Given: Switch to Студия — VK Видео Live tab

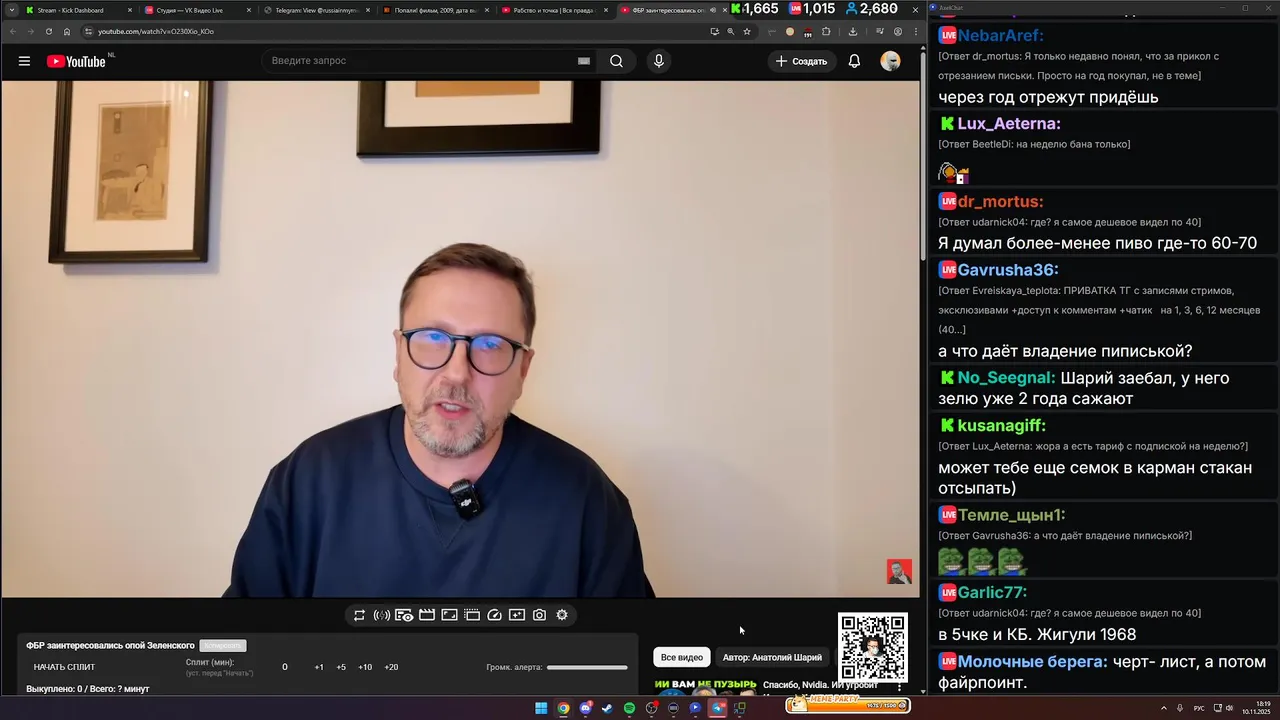Looking at the screenshot, I should pos(196,10).
